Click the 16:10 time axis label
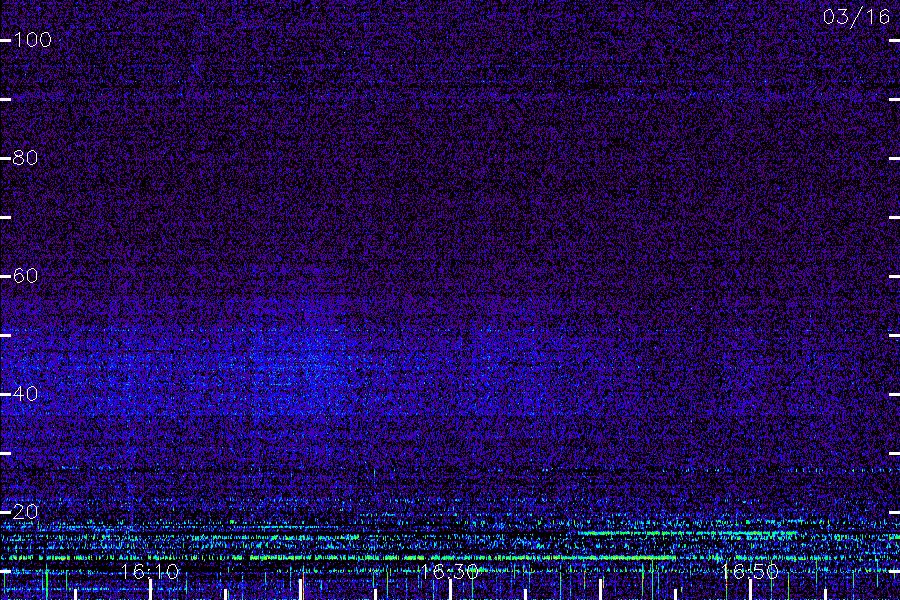The height and width of the screenshot is (600, 900). [150, 571]
